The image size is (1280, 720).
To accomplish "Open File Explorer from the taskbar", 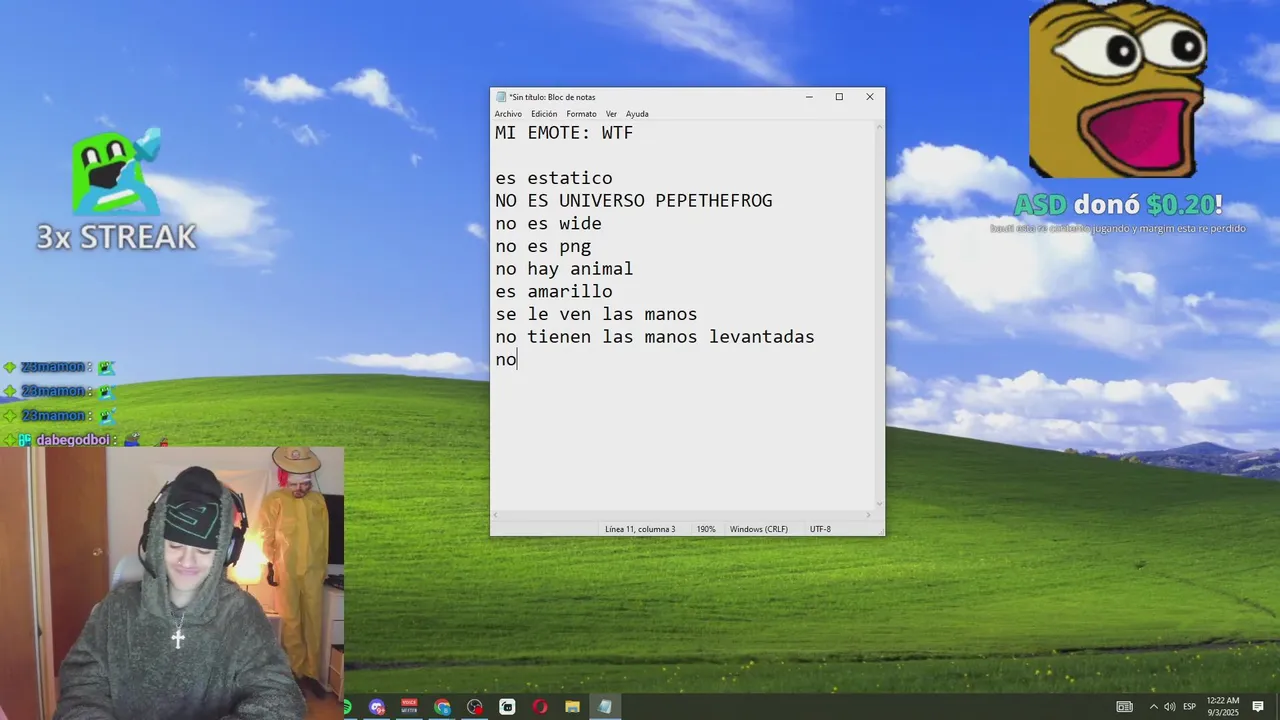I will [572, 707].
